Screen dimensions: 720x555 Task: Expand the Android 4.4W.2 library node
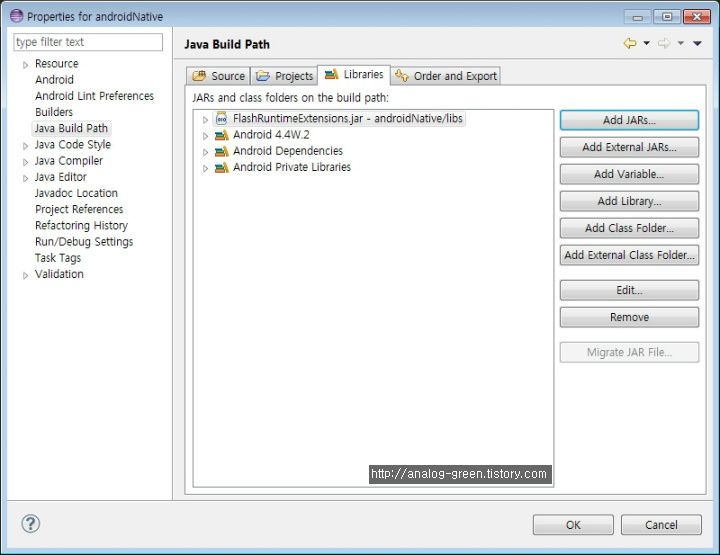[x=205, y=136]
